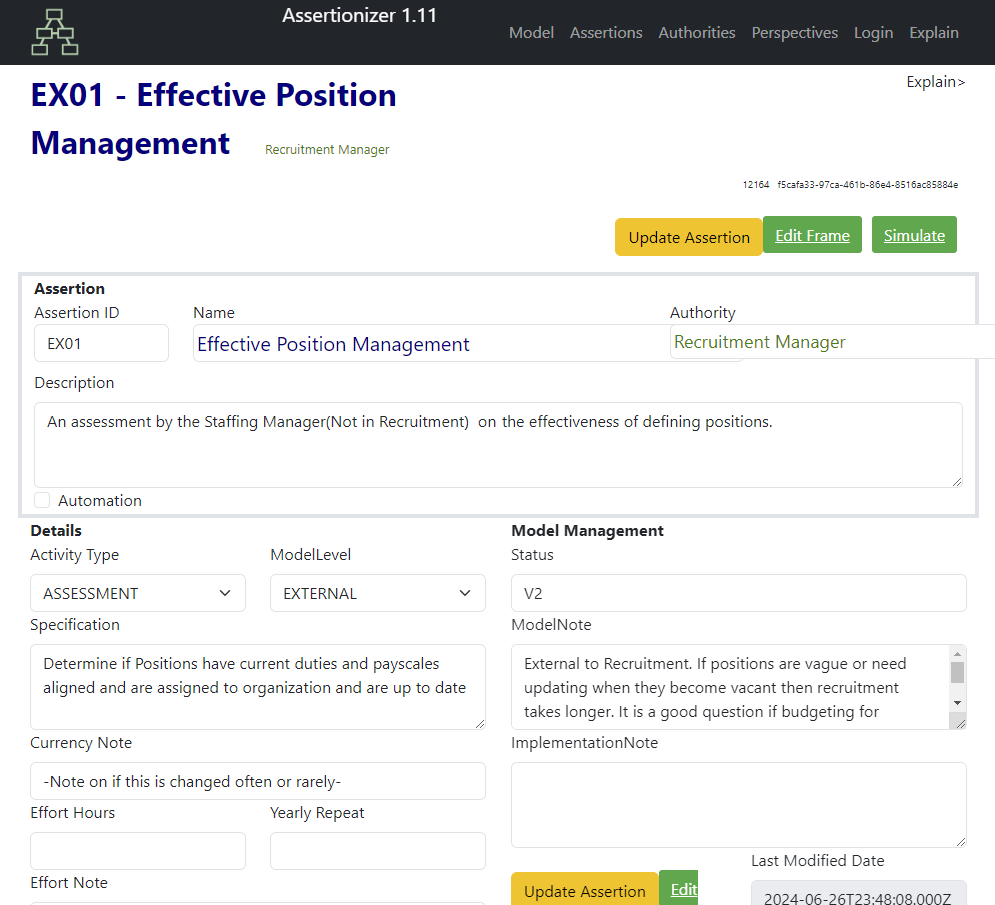Viewport: 995px width, 905px height.
Task: Click the green Recruitment Manager subtitle text
Action: (327, 150)
